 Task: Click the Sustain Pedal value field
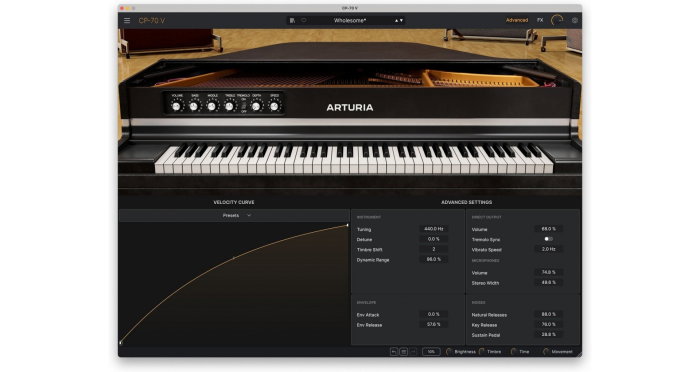coord(549,334)
